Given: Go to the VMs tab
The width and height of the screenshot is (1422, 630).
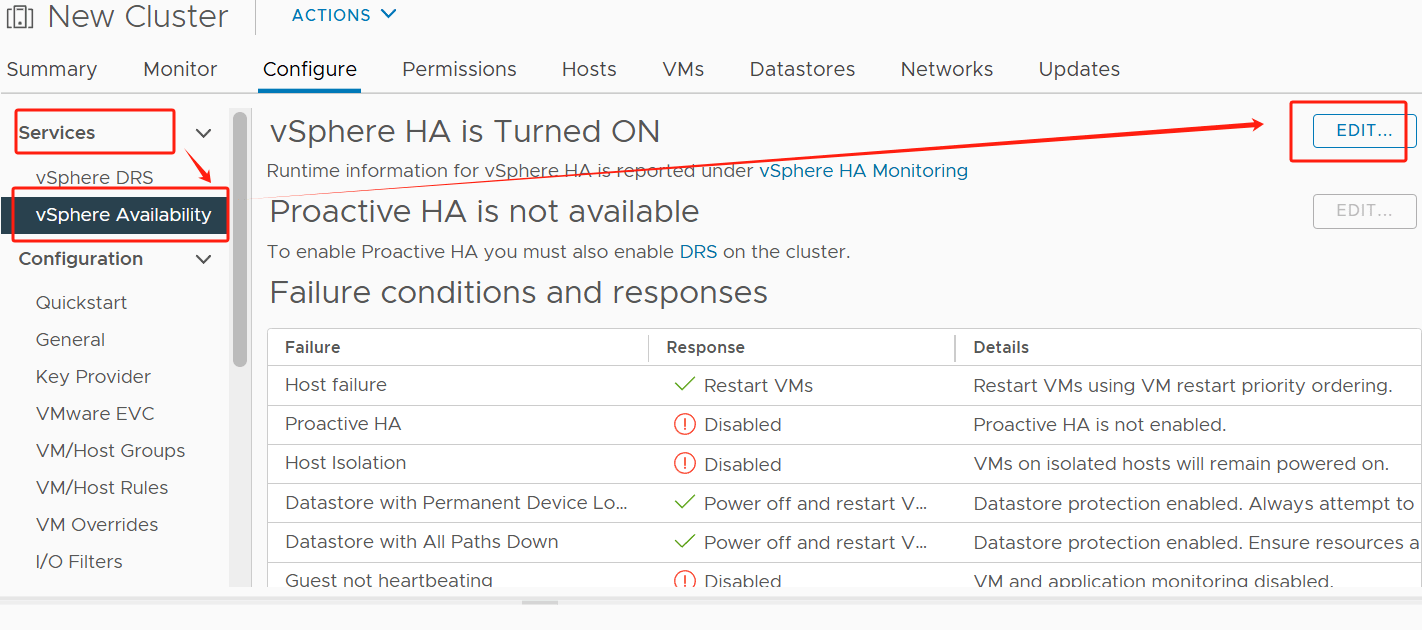Looking at the screenshot, I should pyautogui.click(x=683, y=69).
